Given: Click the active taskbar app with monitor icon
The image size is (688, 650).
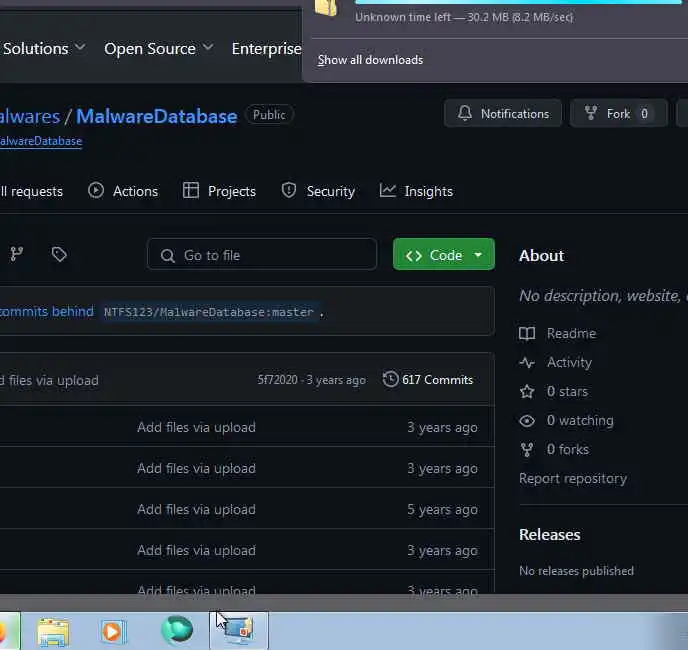Looking at the screenshot, I should pos(239,630).
